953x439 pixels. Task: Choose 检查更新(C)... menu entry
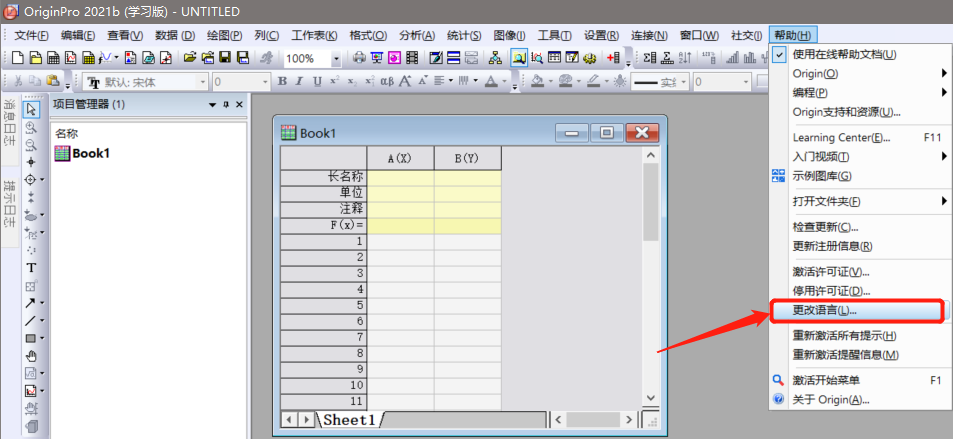[x=860, y=227]
